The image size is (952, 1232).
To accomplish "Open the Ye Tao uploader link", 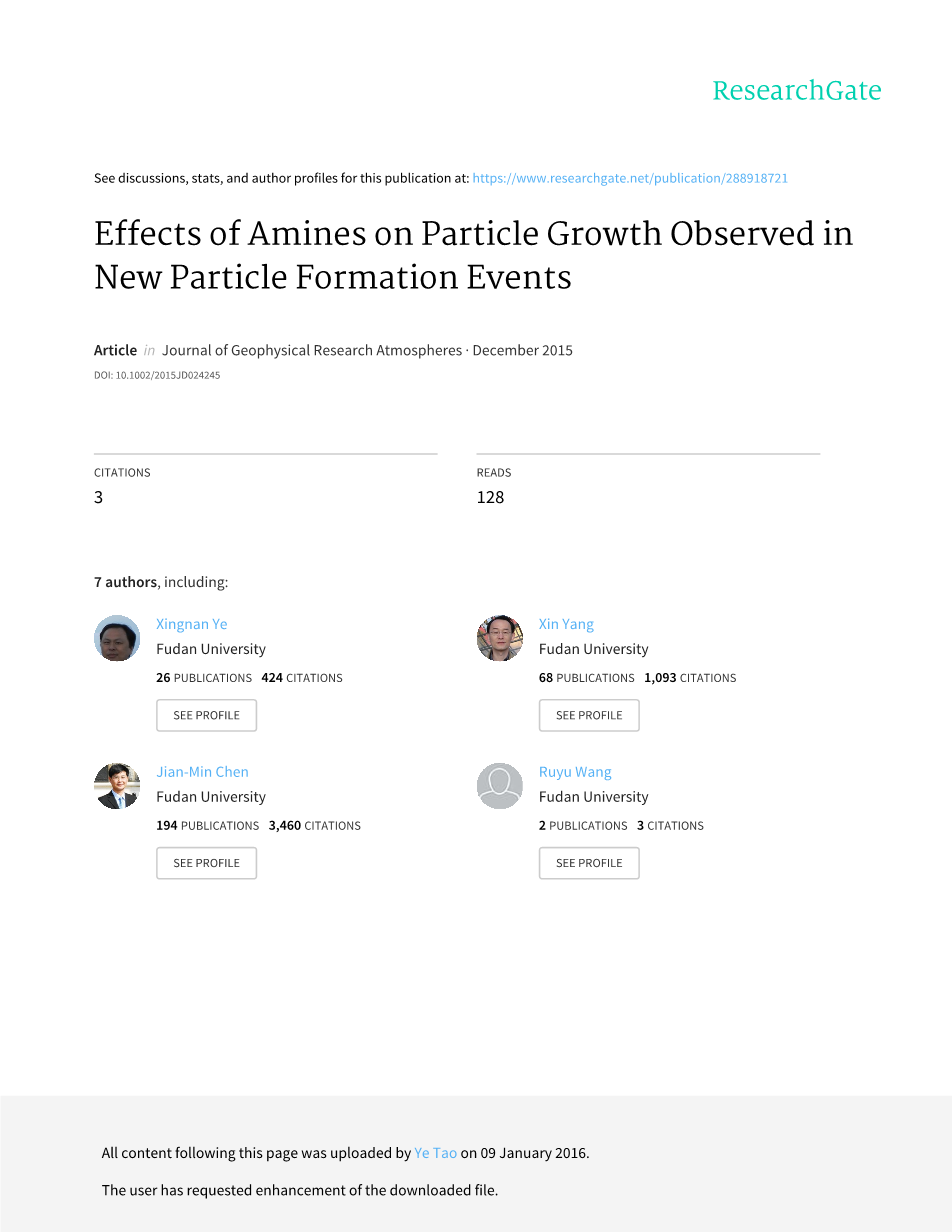I will click(x=435, y=1153).
